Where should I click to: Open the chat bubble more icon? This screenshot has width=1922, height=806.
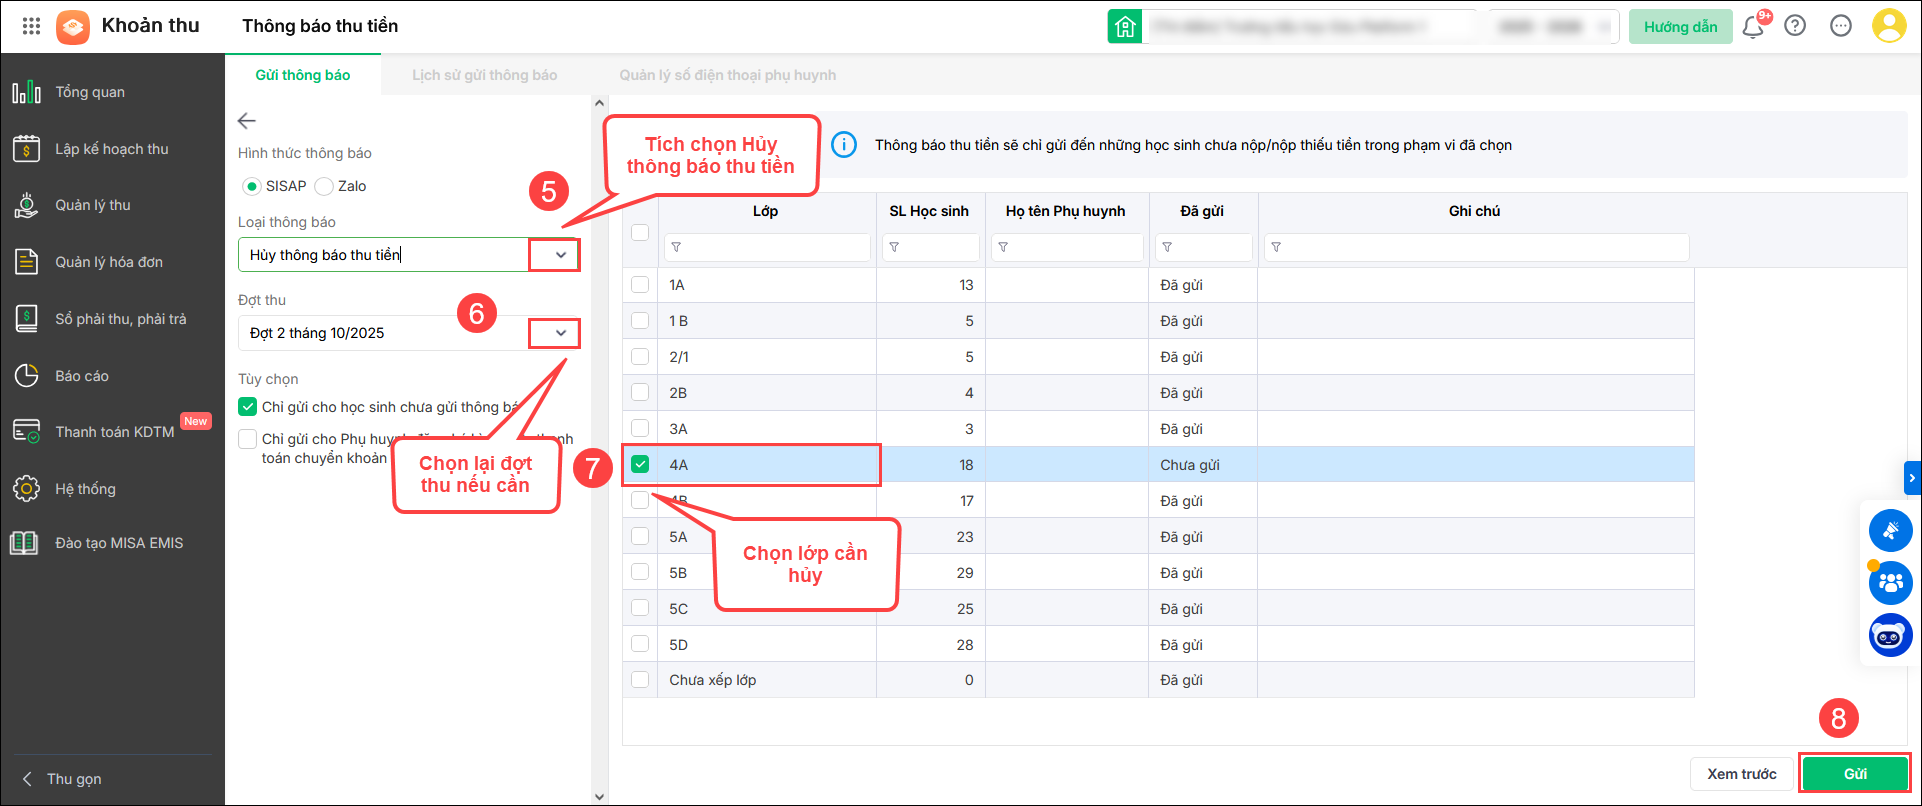point(1841,26)
